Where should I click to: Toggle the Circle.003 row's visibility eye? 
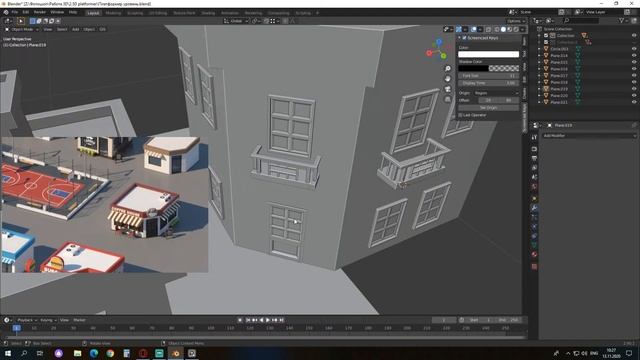pyautogui.click(x=634, y=49)
